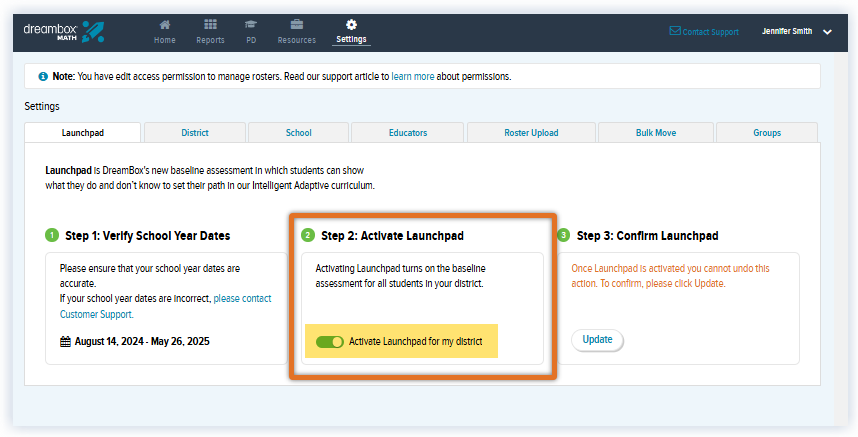This screenshot has height=437, width=858.
Task: Click the Update button
Action: 597,340
